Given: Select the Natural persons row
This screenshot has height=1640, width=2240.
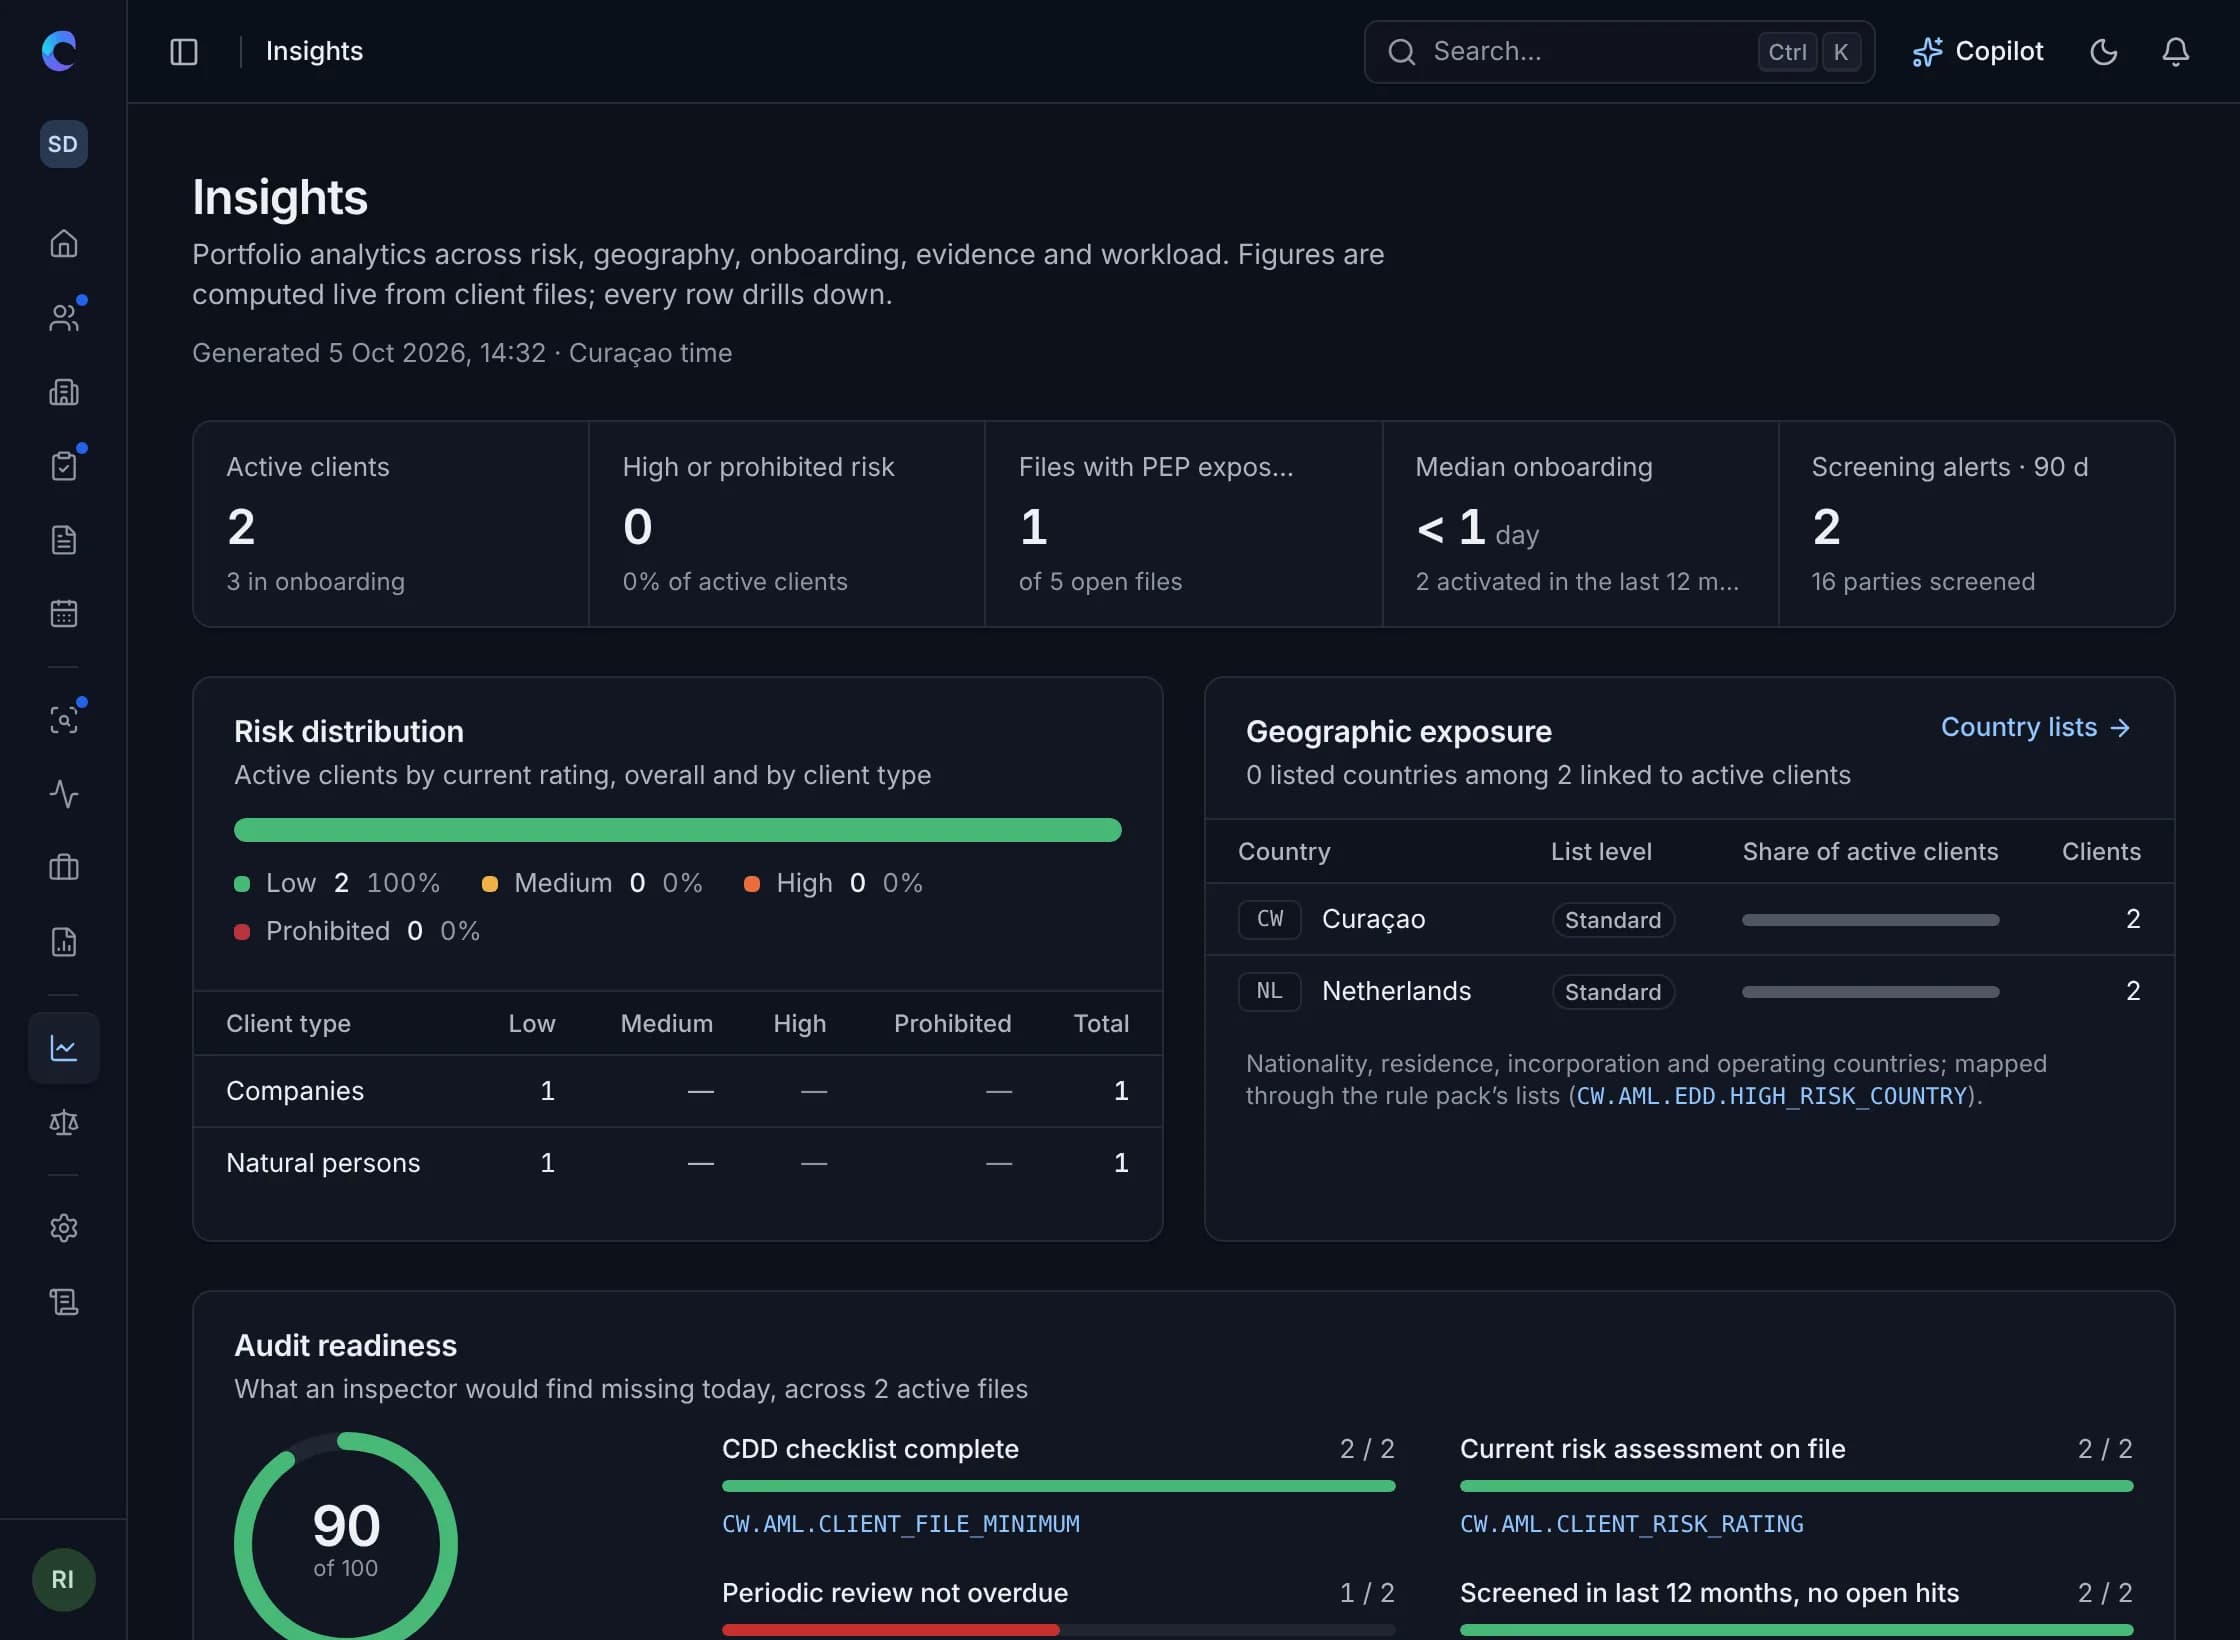Looking at the screenshot, I should click(x=678, y=1163).
